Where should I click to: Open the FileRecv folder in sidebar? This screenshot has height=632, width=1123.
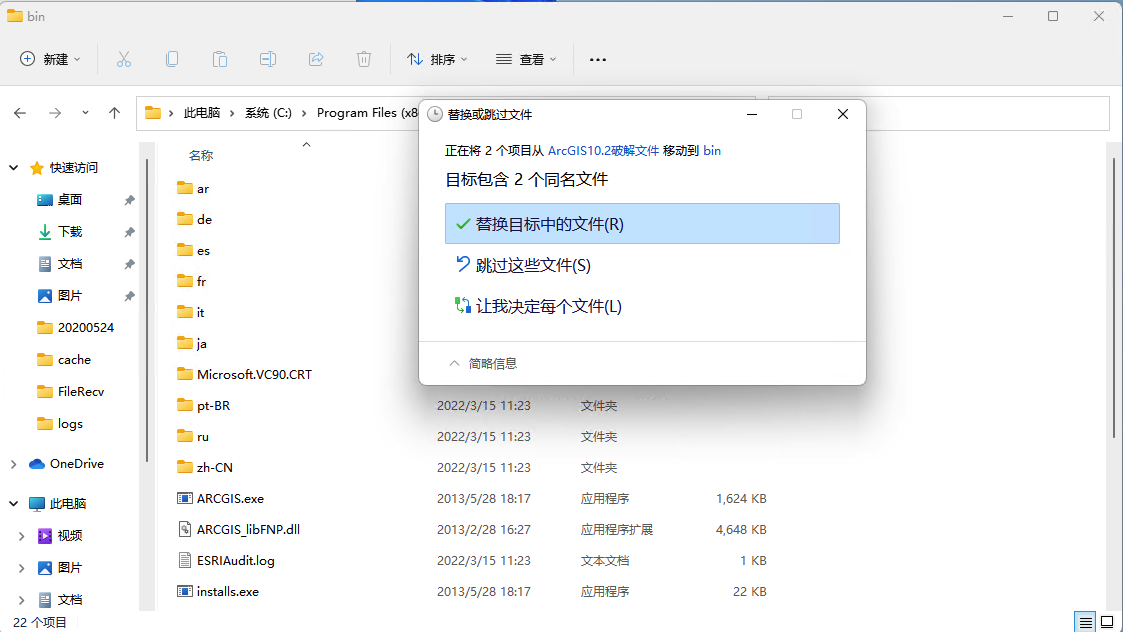(x=80, y=392)
